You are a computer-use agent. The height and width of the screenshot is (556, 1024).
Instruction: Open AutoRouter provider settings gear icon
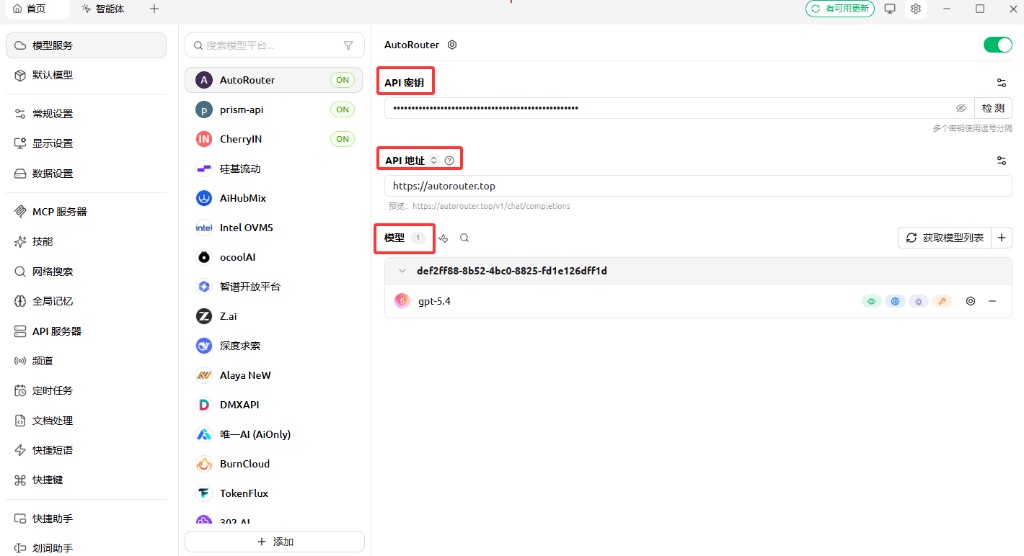[x=452, y=44]
